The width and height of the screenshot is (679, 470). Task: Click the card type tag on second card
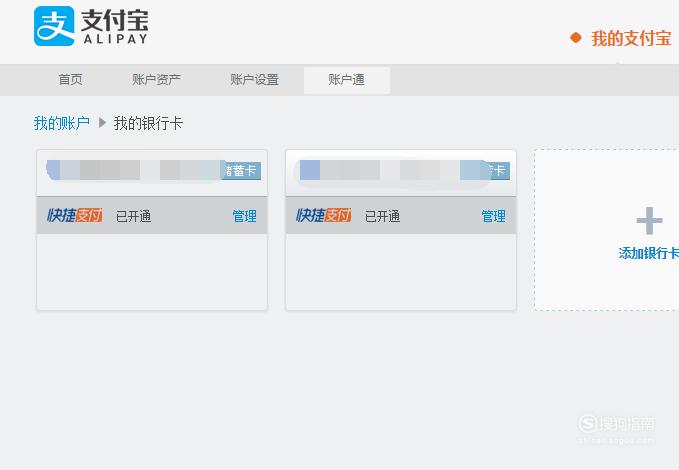point(499,170)
